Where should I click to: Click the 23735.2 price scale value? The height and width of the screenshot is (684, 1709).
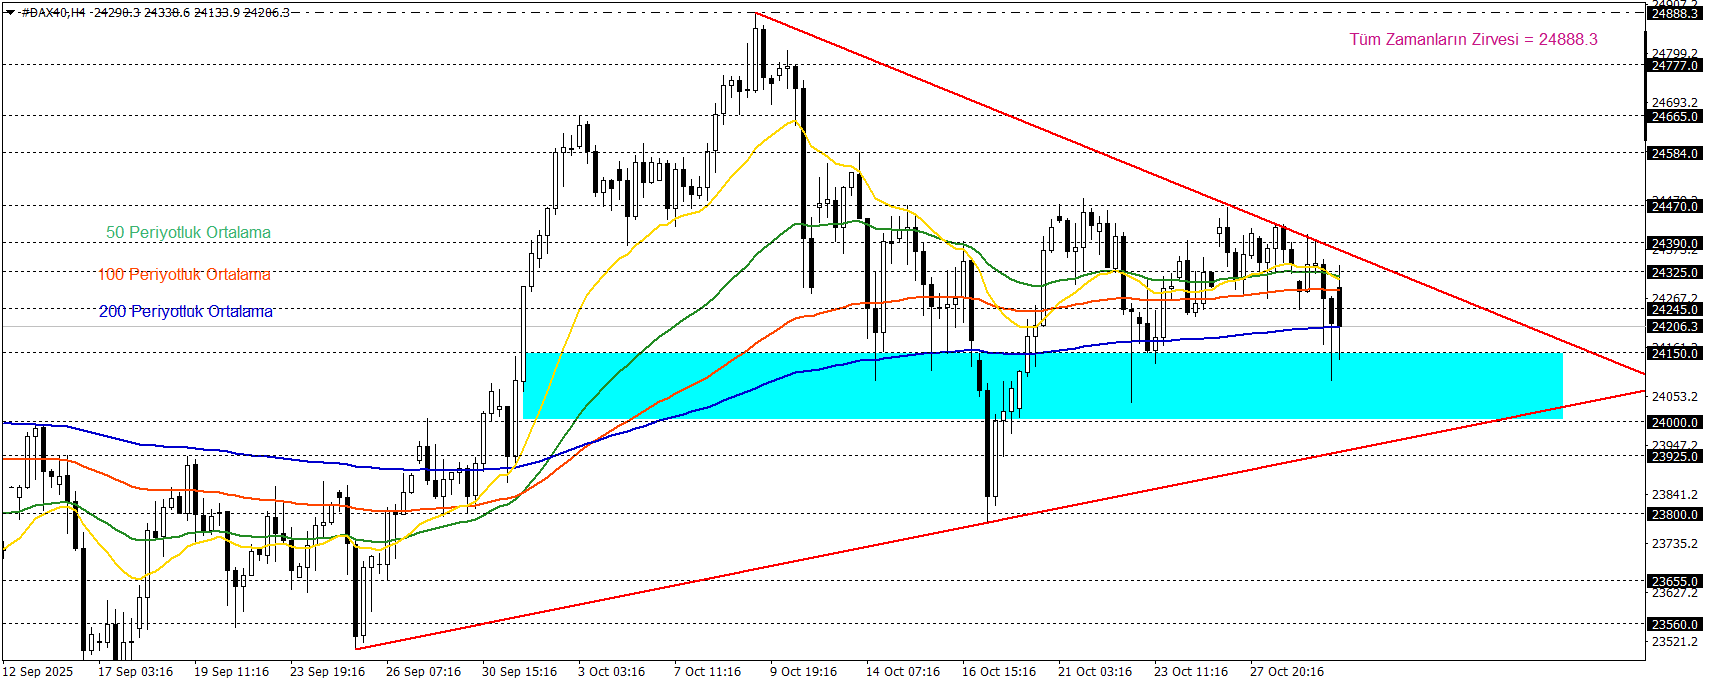coord(1674,543)
